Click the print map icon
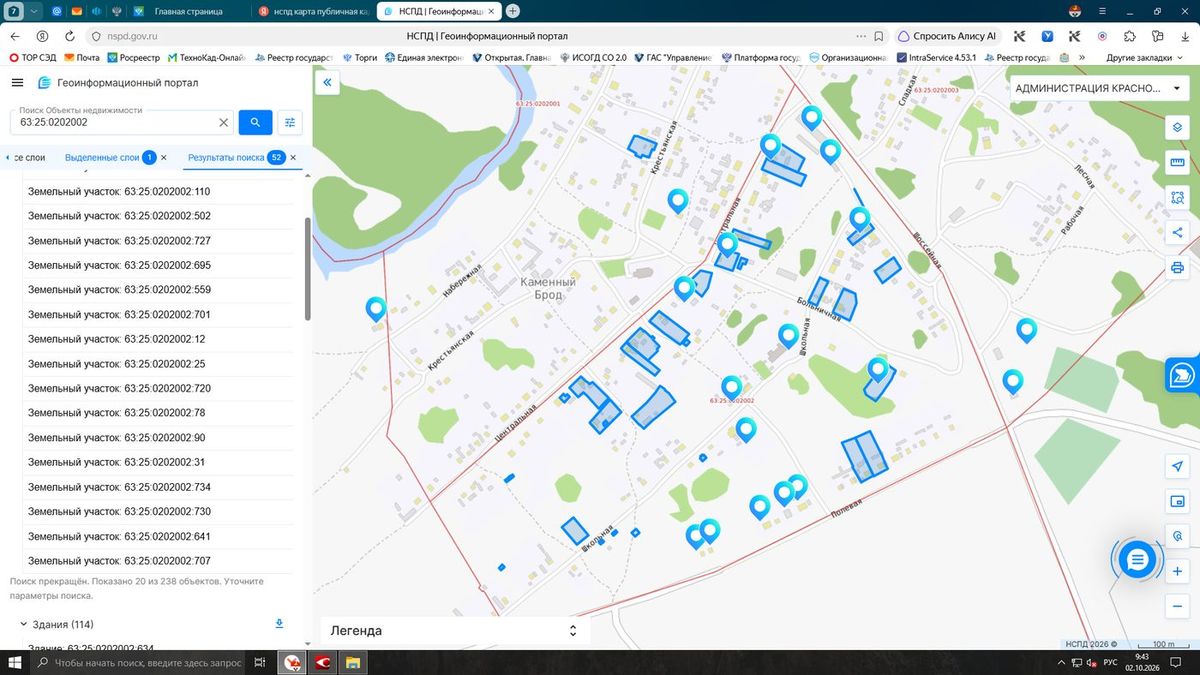Screen dimensions: 1200x675 pyautogui.click(x=1177, y=267)
